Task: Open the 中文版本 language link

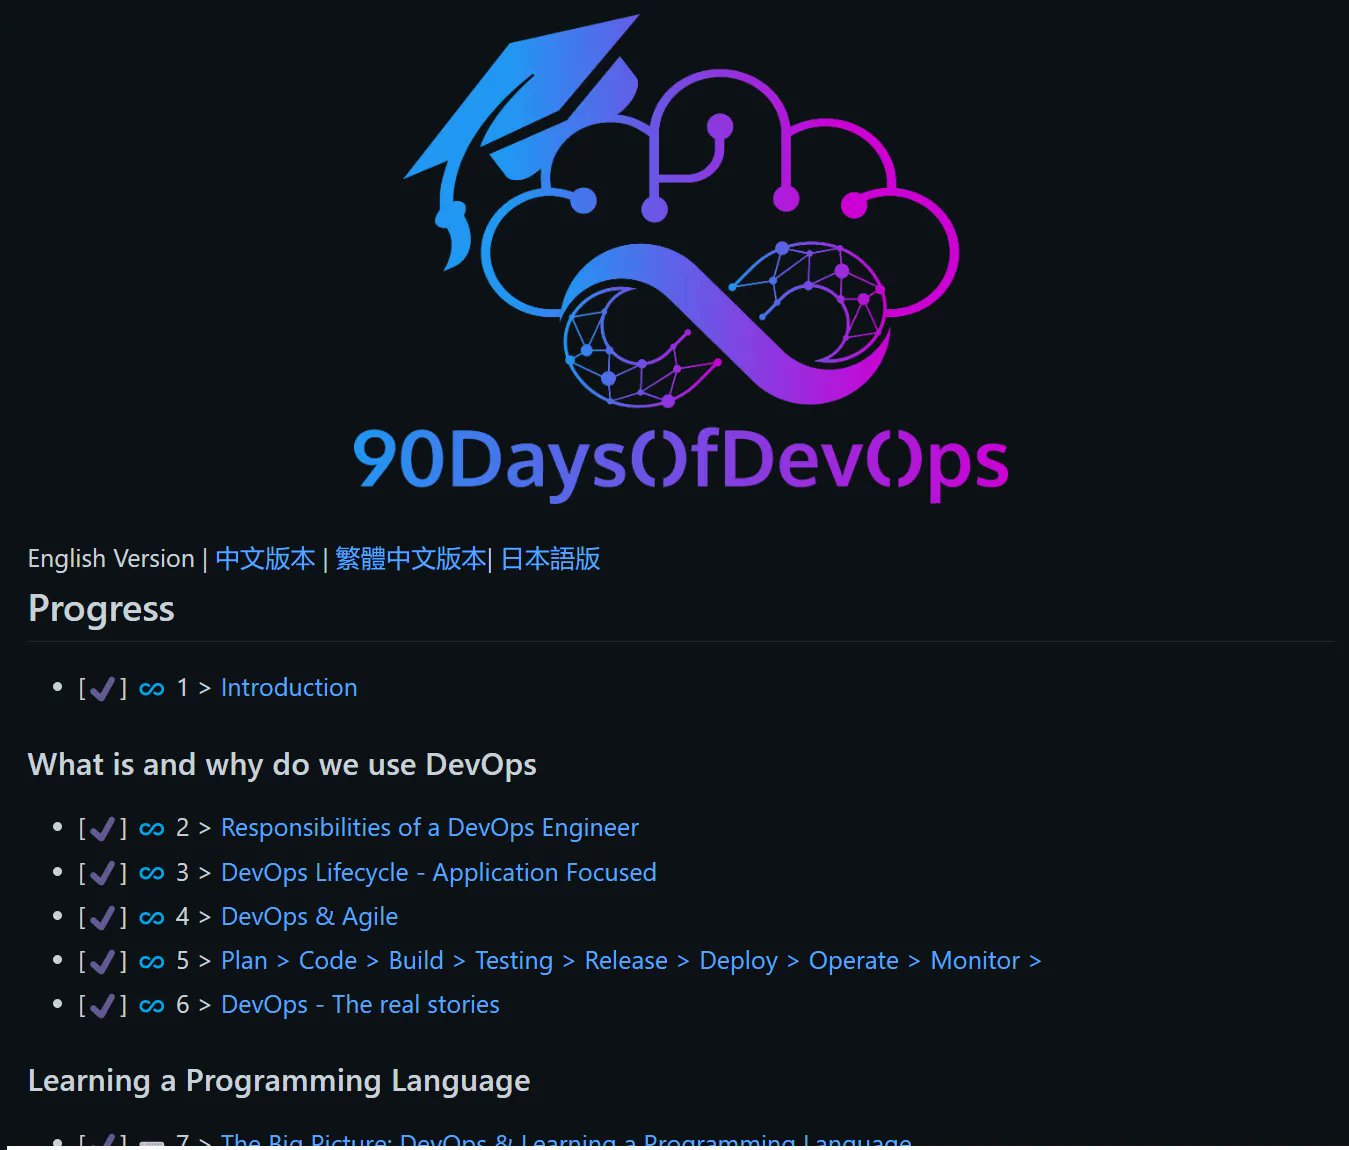Action: (x=264, y=559)
